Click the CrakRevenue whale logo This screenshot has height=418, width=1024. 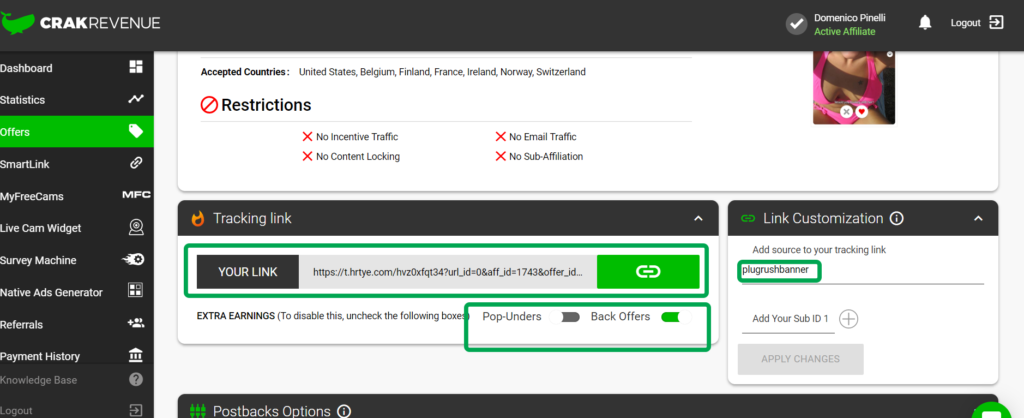[x=18, y=23]
